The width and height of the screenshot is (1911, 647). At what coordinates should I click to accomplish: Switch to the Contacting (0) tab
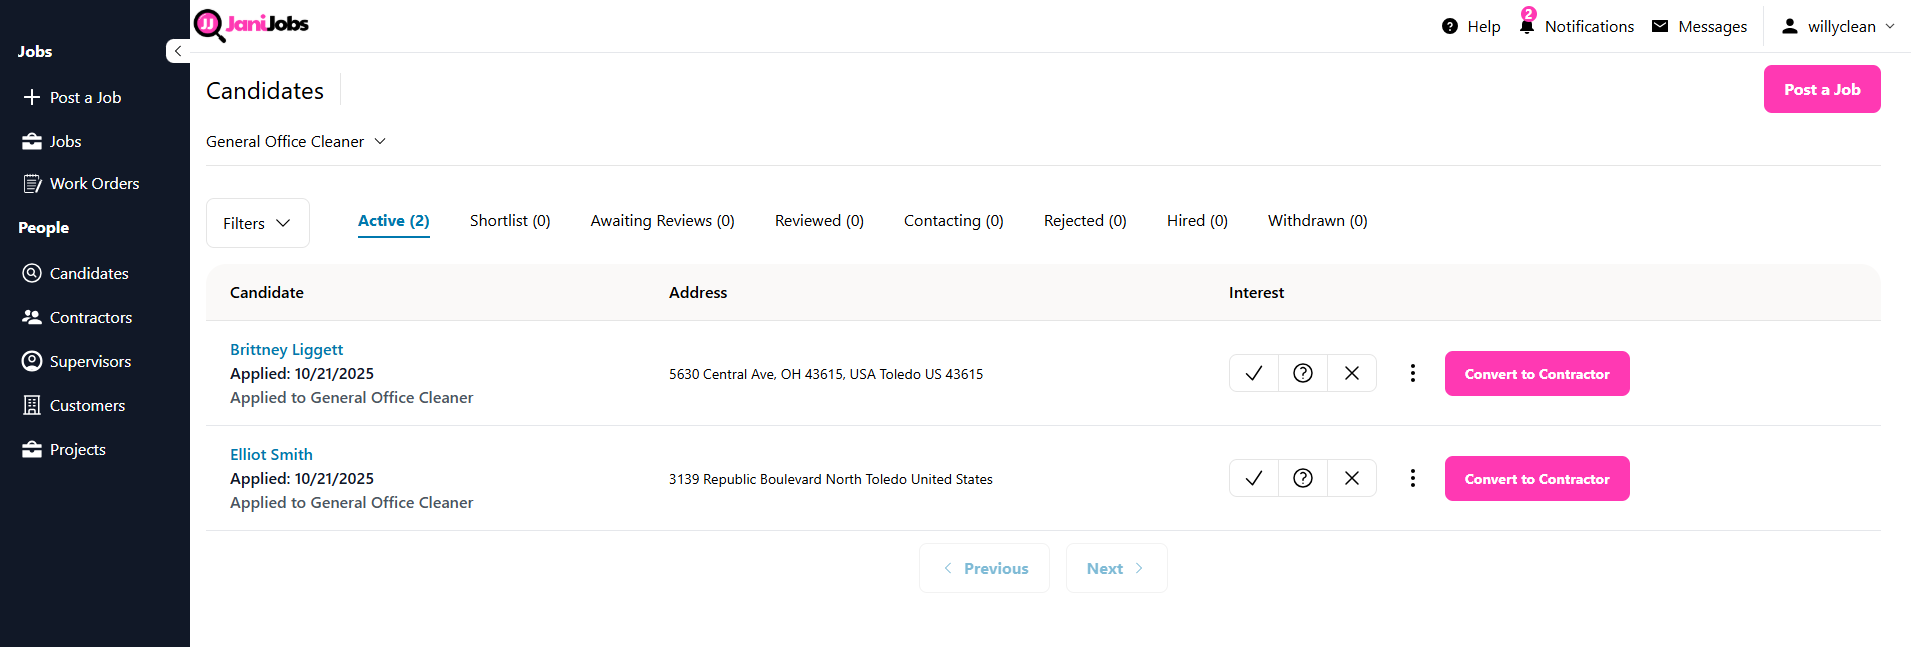click(x=954, y=221)
